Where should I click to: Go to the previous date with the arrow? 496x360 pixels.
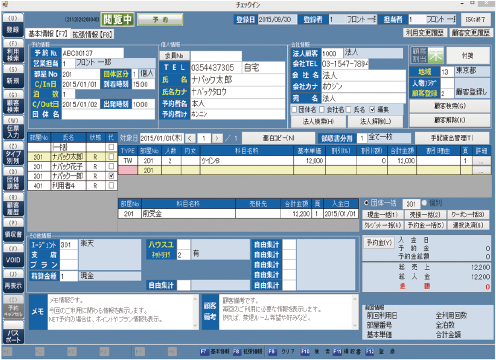point(190,138)
